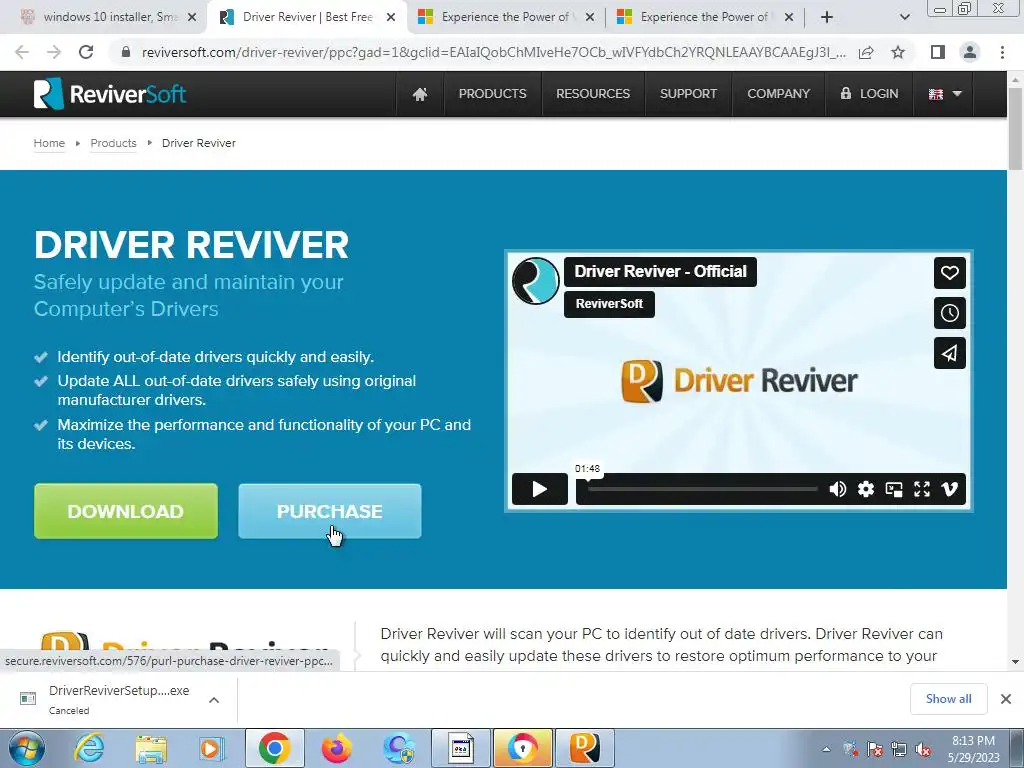Open video settings gear icon

point(865,489)
